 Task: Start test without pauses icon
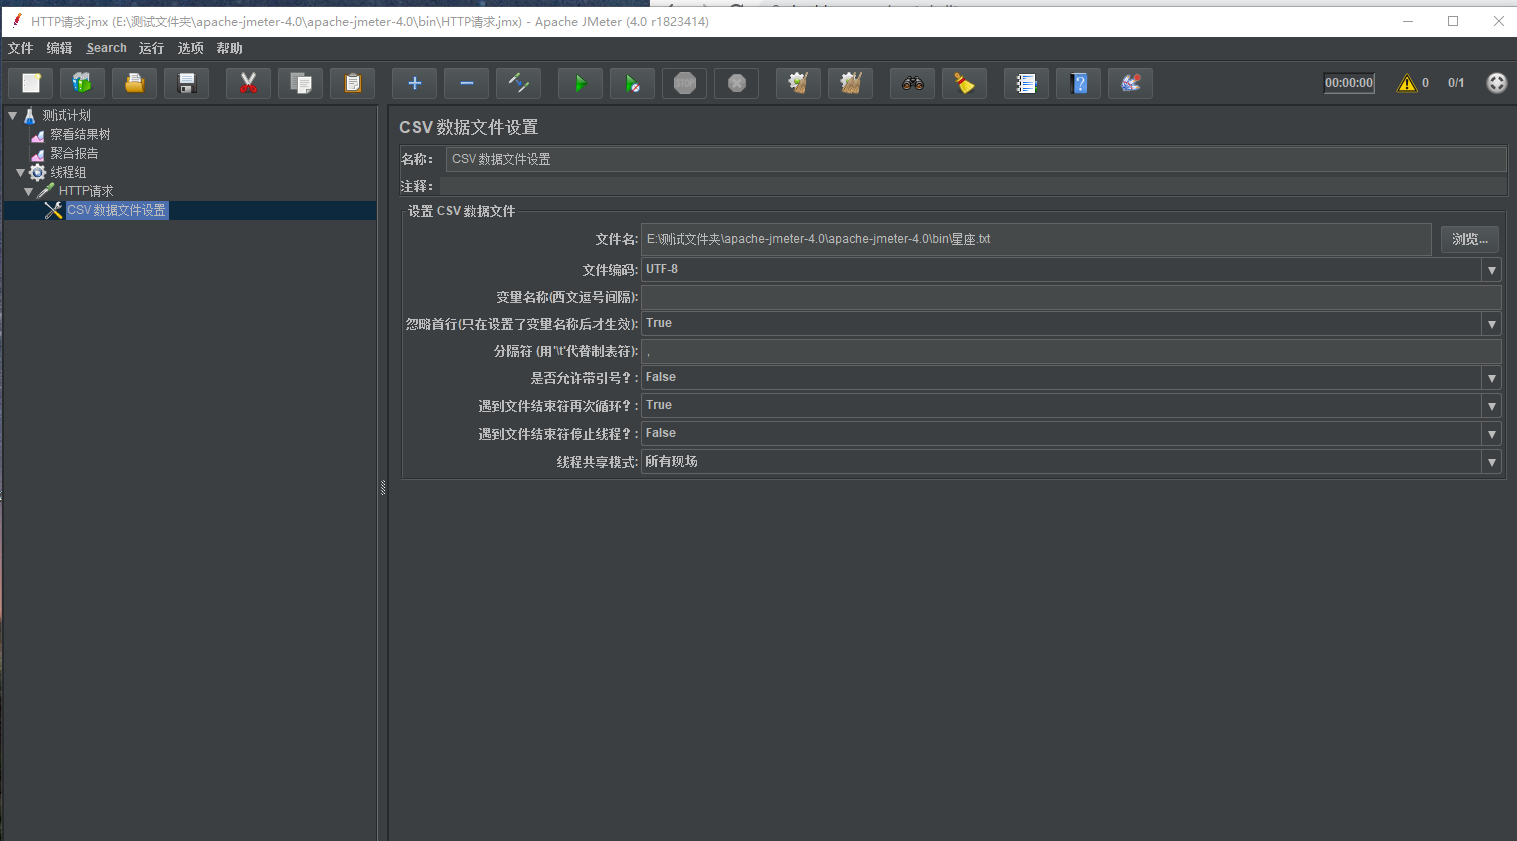click(x=633, y=83)
